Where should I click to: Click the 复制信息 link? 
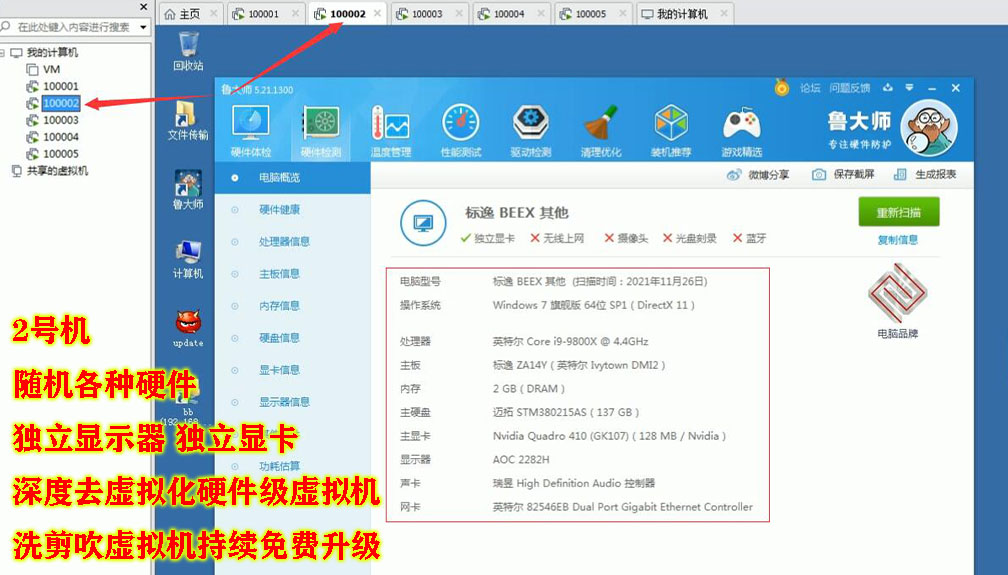(897, 240)
